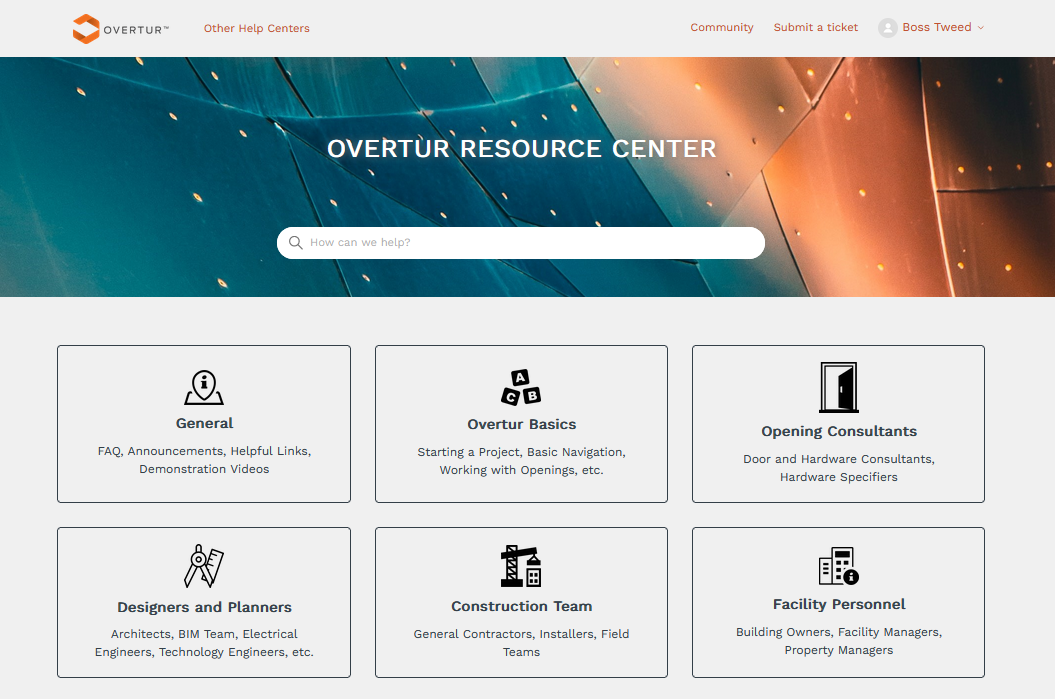Screen dimensions: 1055x699
Task: Click the 'Architects, BIM Team, Electrical' description
Action: (205, 642)
